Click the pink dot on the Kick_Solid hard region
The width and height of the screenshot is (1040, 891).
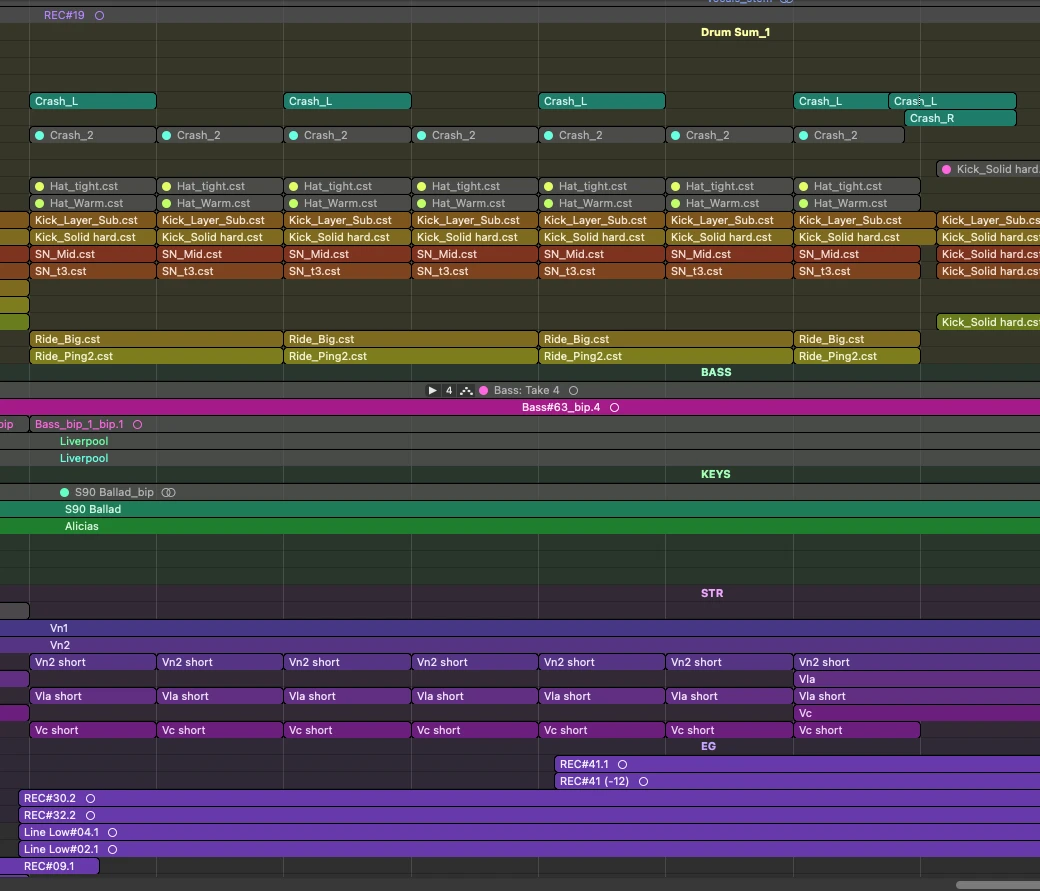point(946,169)
